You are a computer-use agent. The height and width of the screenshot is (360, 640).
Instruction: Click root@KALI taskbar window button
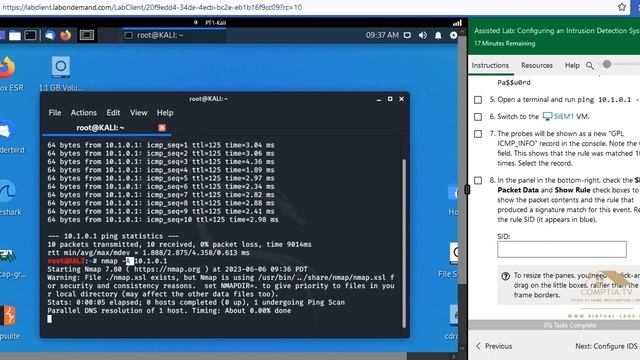pyautogui.click(x=173, y=36)
